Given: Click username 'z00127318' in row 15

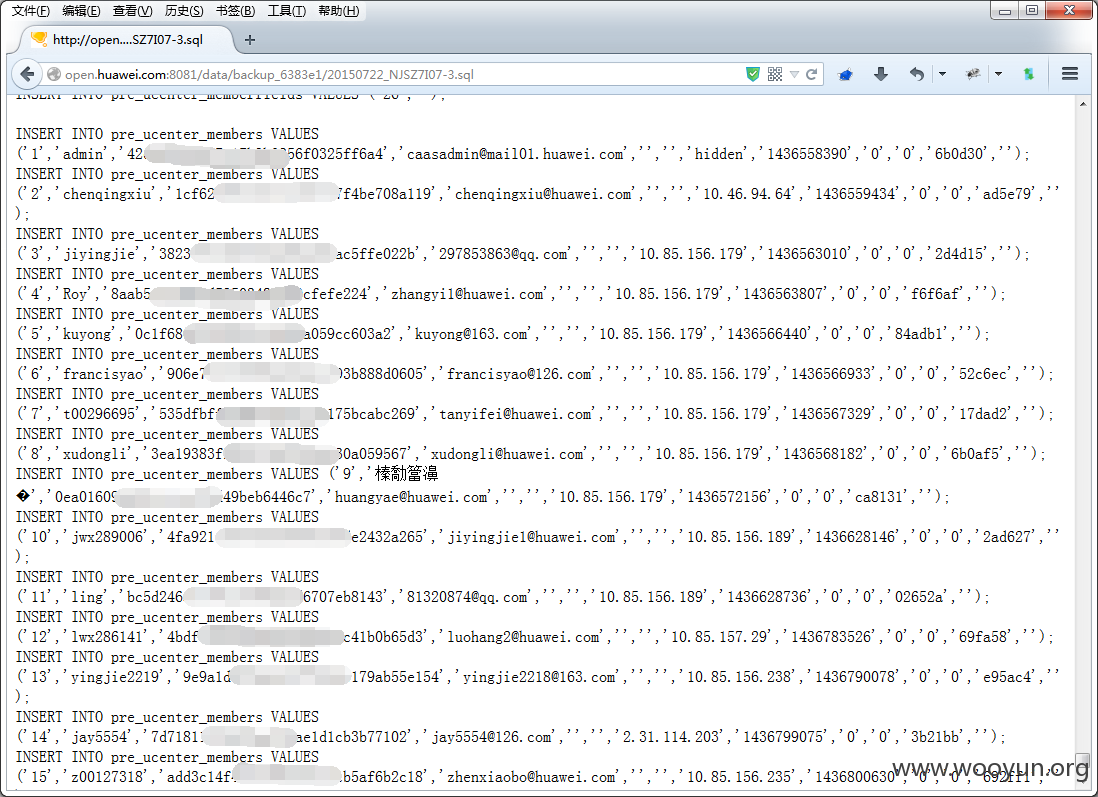Looking at the screenshot, I should pyautogui.click(x=107, y=777).
